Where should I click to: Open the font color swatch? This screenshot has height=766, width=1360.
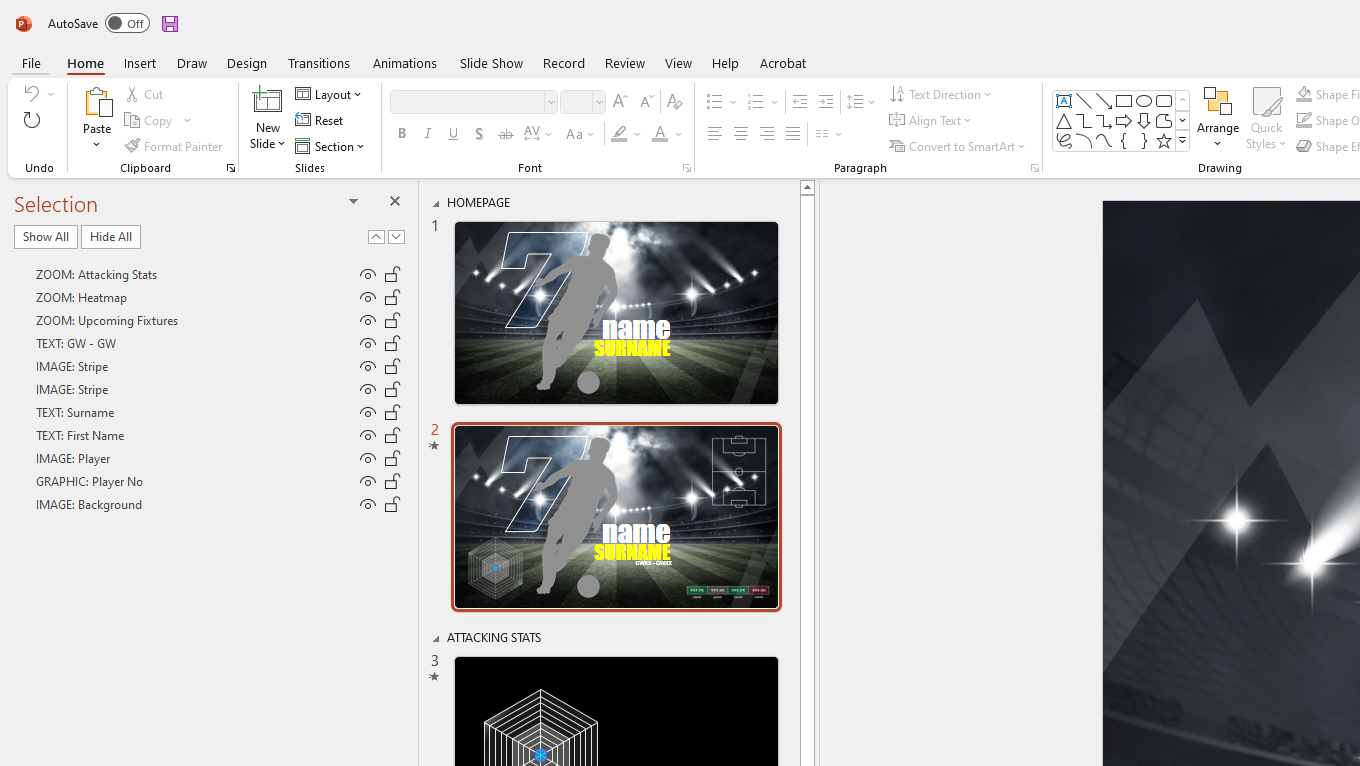click(660, 134)
